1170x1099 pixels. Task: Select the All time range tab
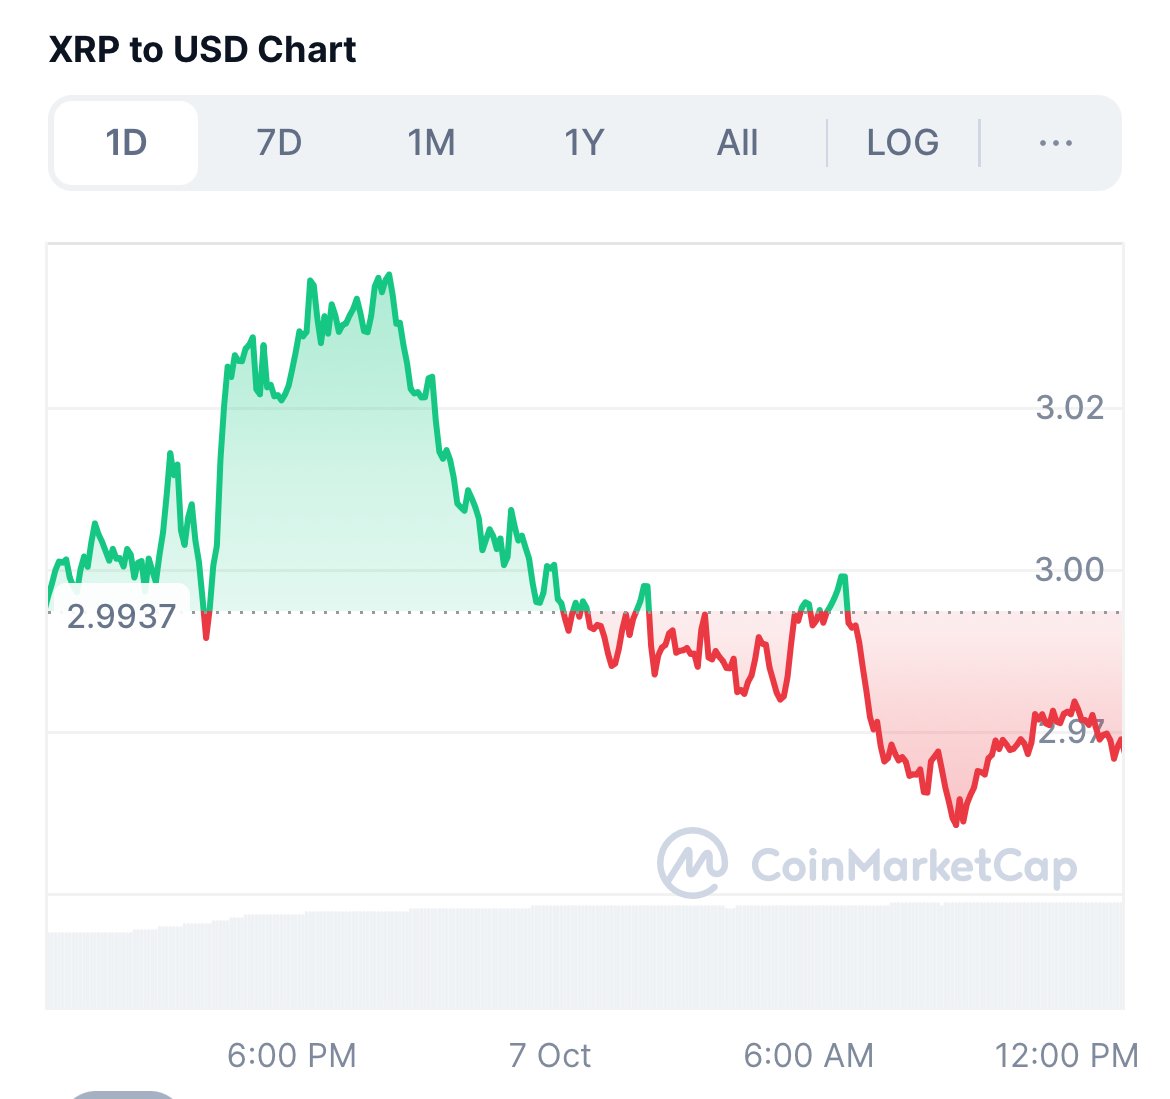tap(737, 143)
